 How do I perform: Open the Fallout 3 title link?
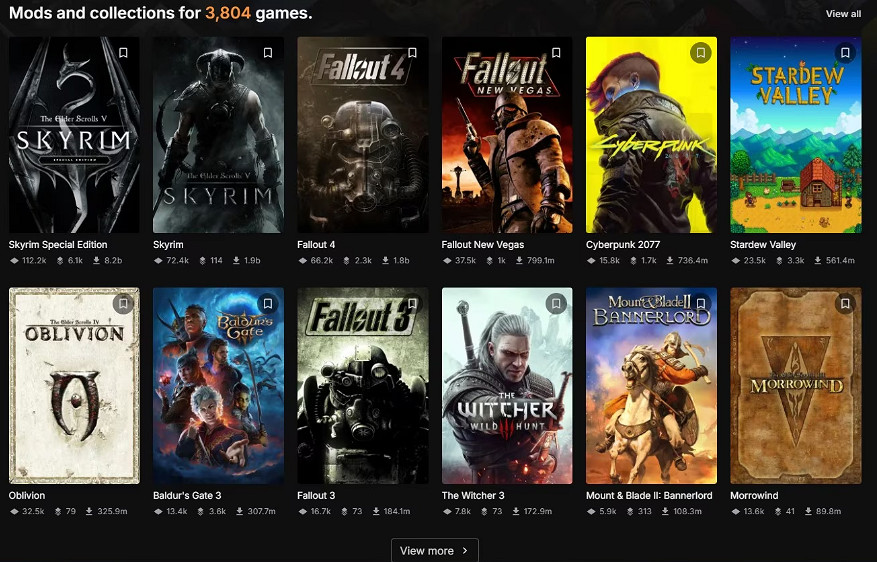[316, 495]
